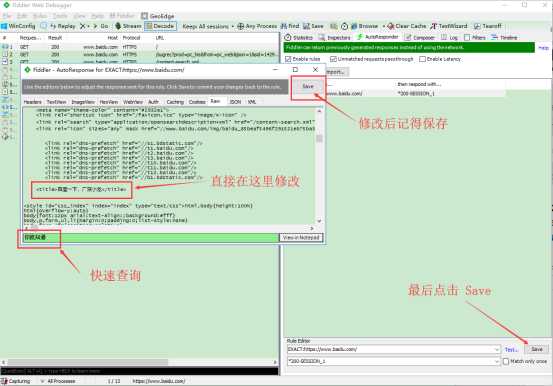Click Go to resume sessions
The width and height of the screenshot is (553, 386).
[101, 26]
